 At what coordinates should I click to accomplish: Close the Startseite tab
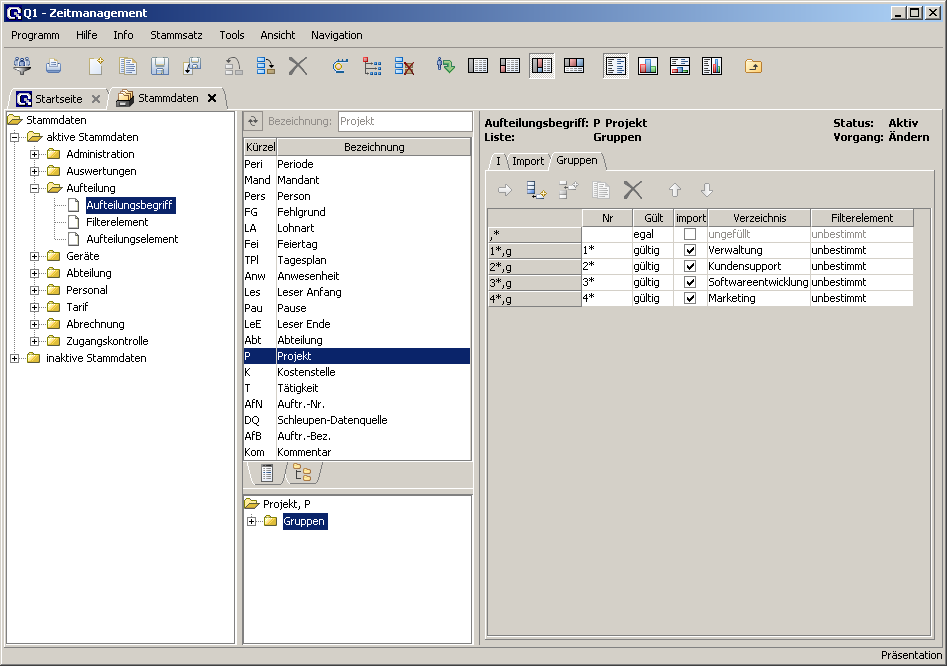click(x=95, y=99)
